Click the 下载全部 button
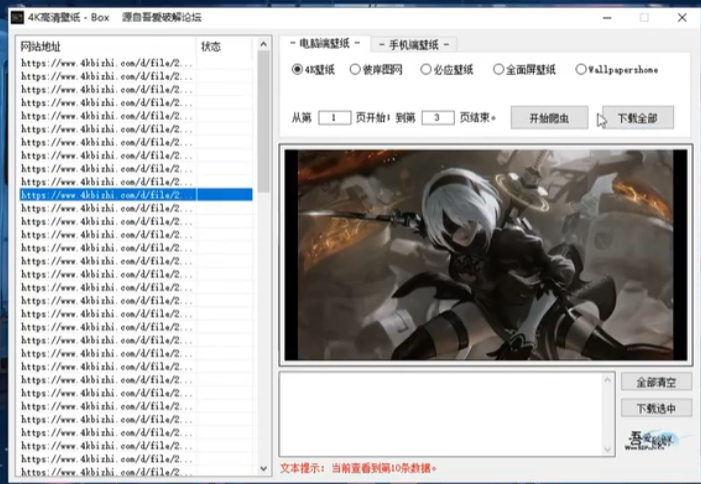This screenshot has width=701, height=484. point(638,118)
